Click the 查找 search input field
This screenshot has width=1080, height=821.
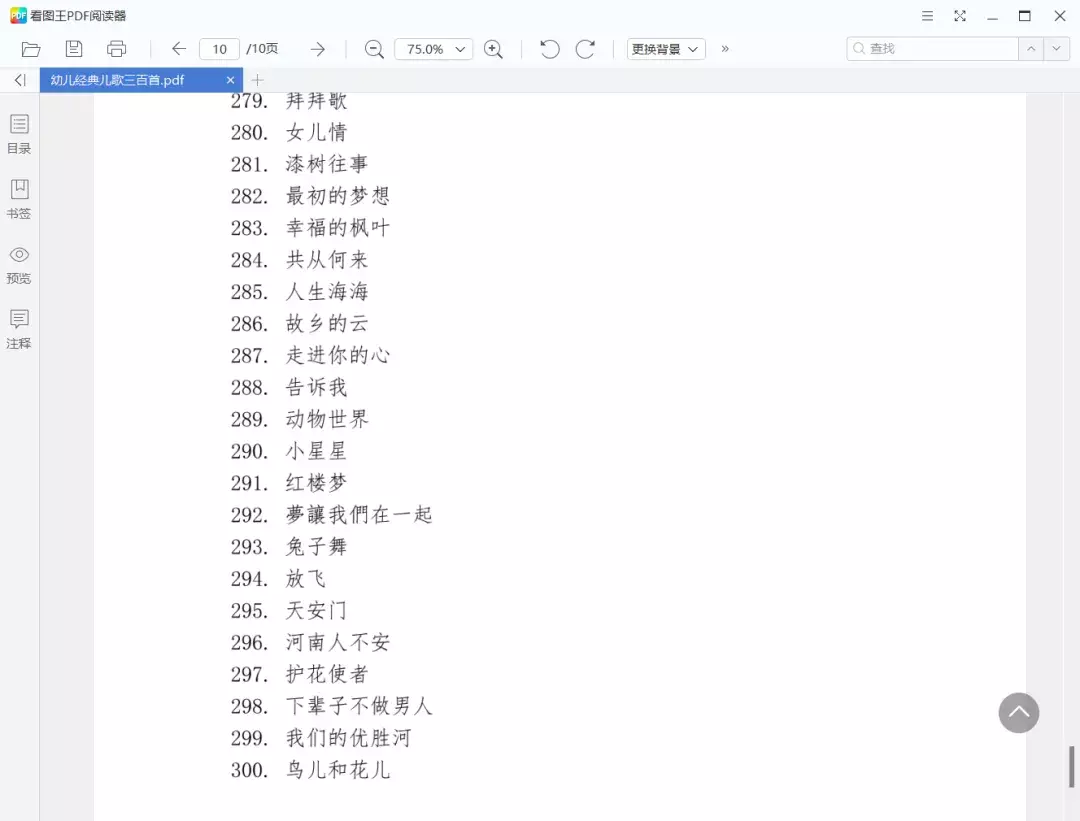pos(932,49)
